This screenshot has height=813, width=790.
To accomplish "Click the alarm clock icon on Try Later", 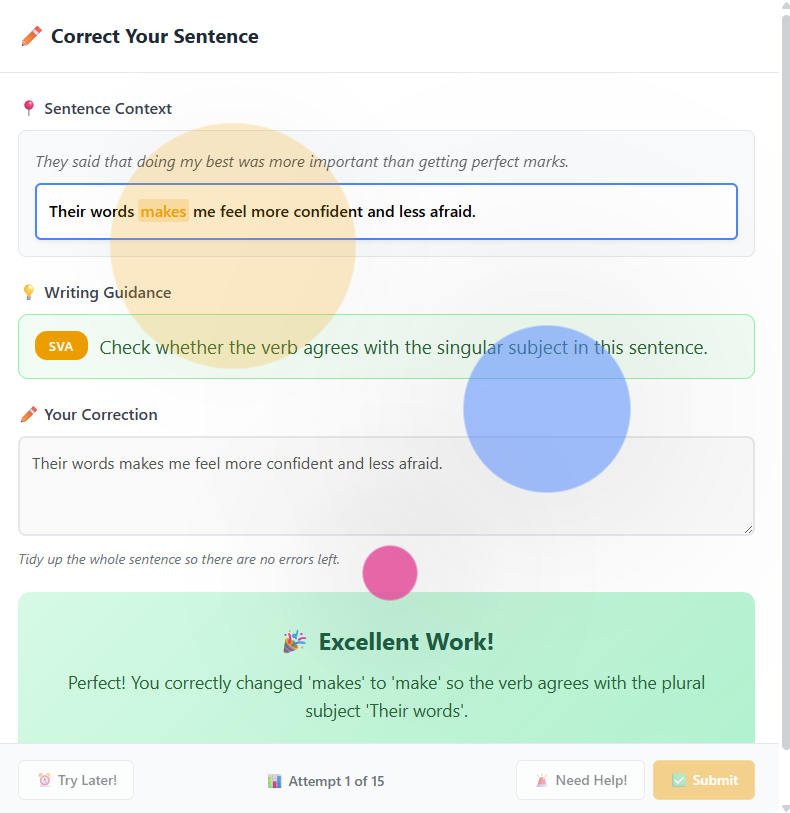I will coord(45,780).
